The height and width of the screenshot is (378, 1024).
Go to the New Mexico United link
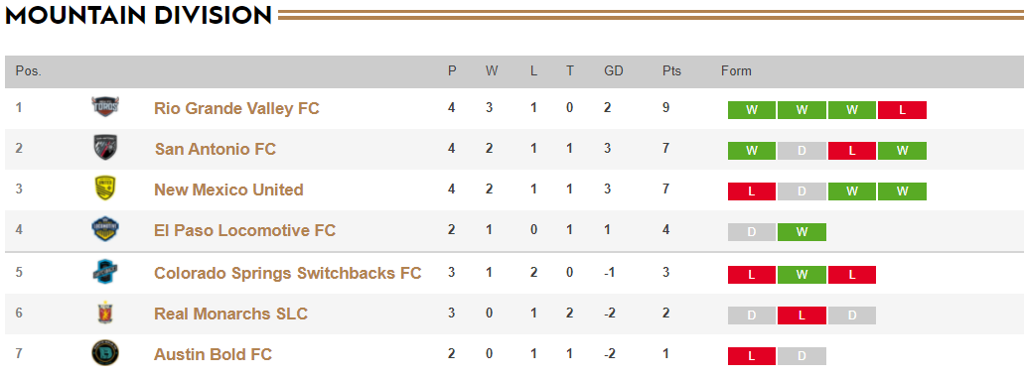229,190
